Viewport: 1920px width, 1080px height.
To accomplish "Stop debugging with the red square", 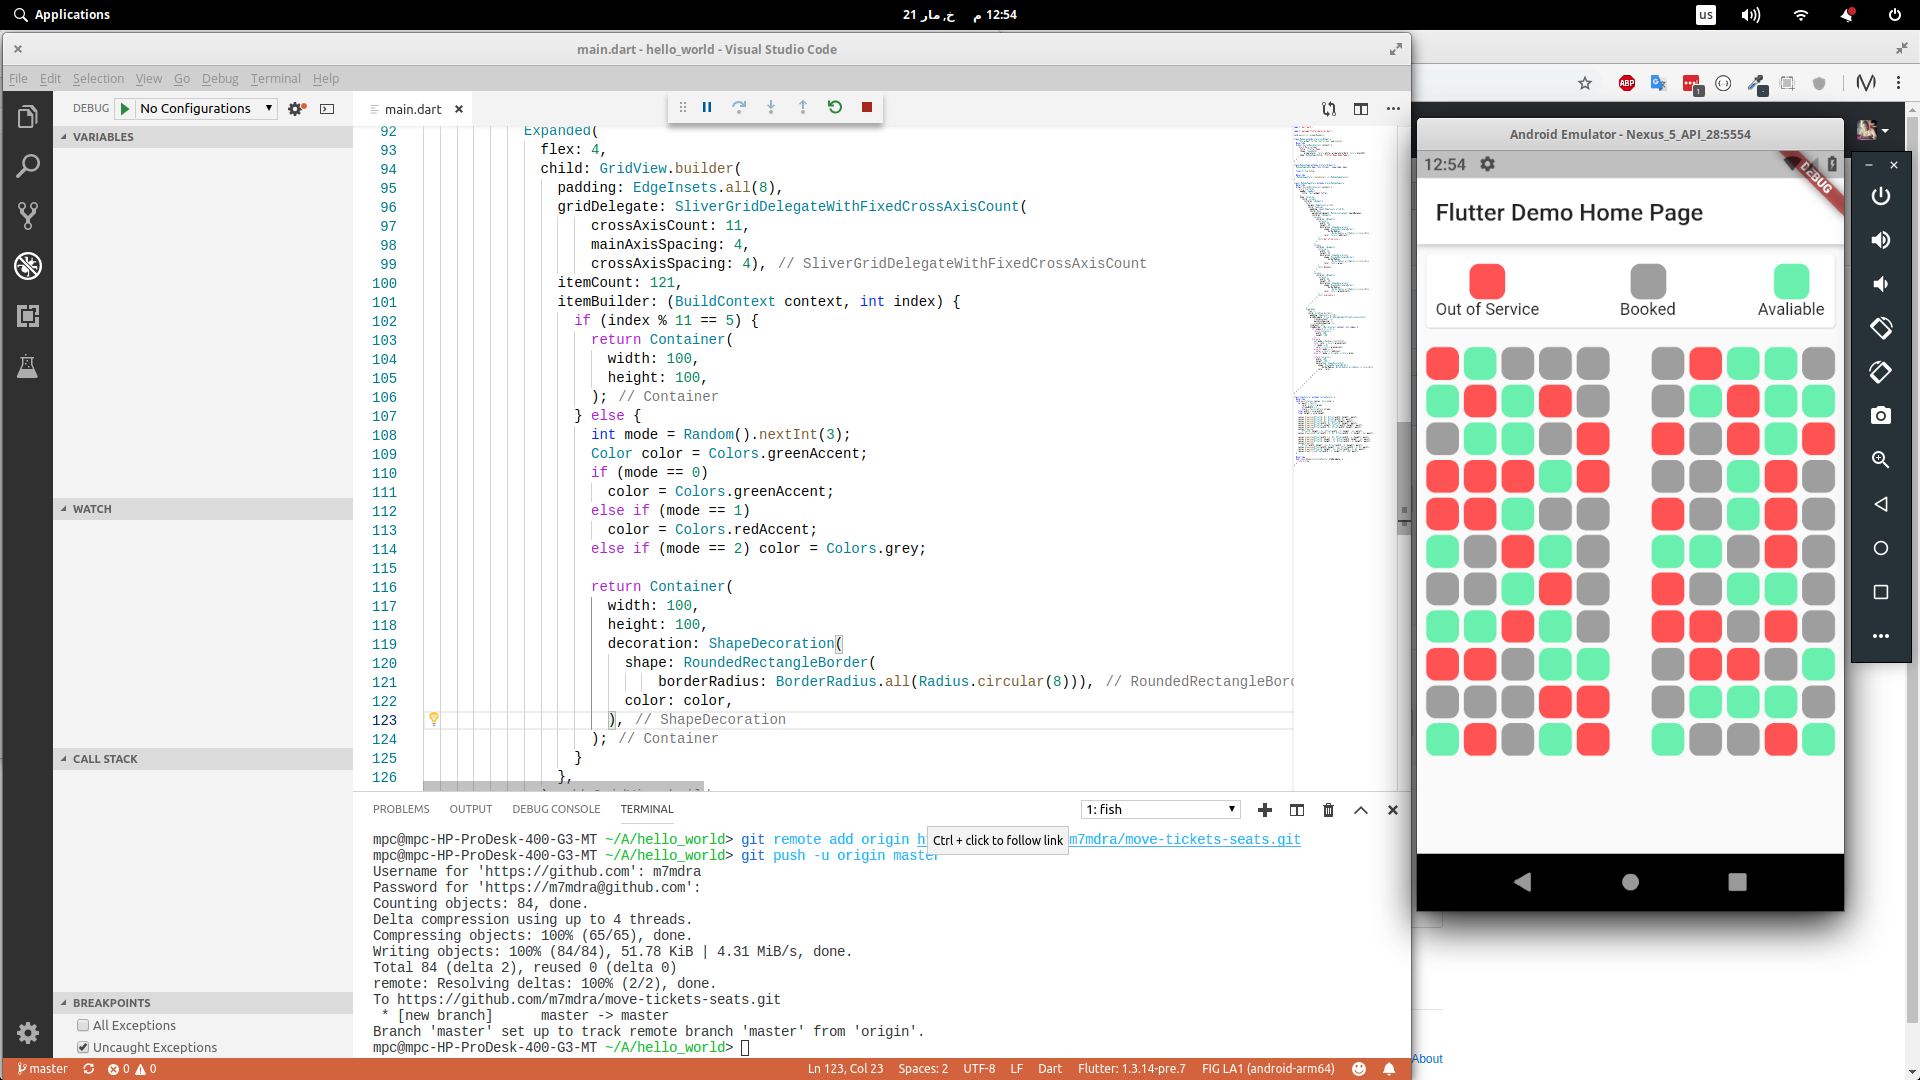I will 867,107.
